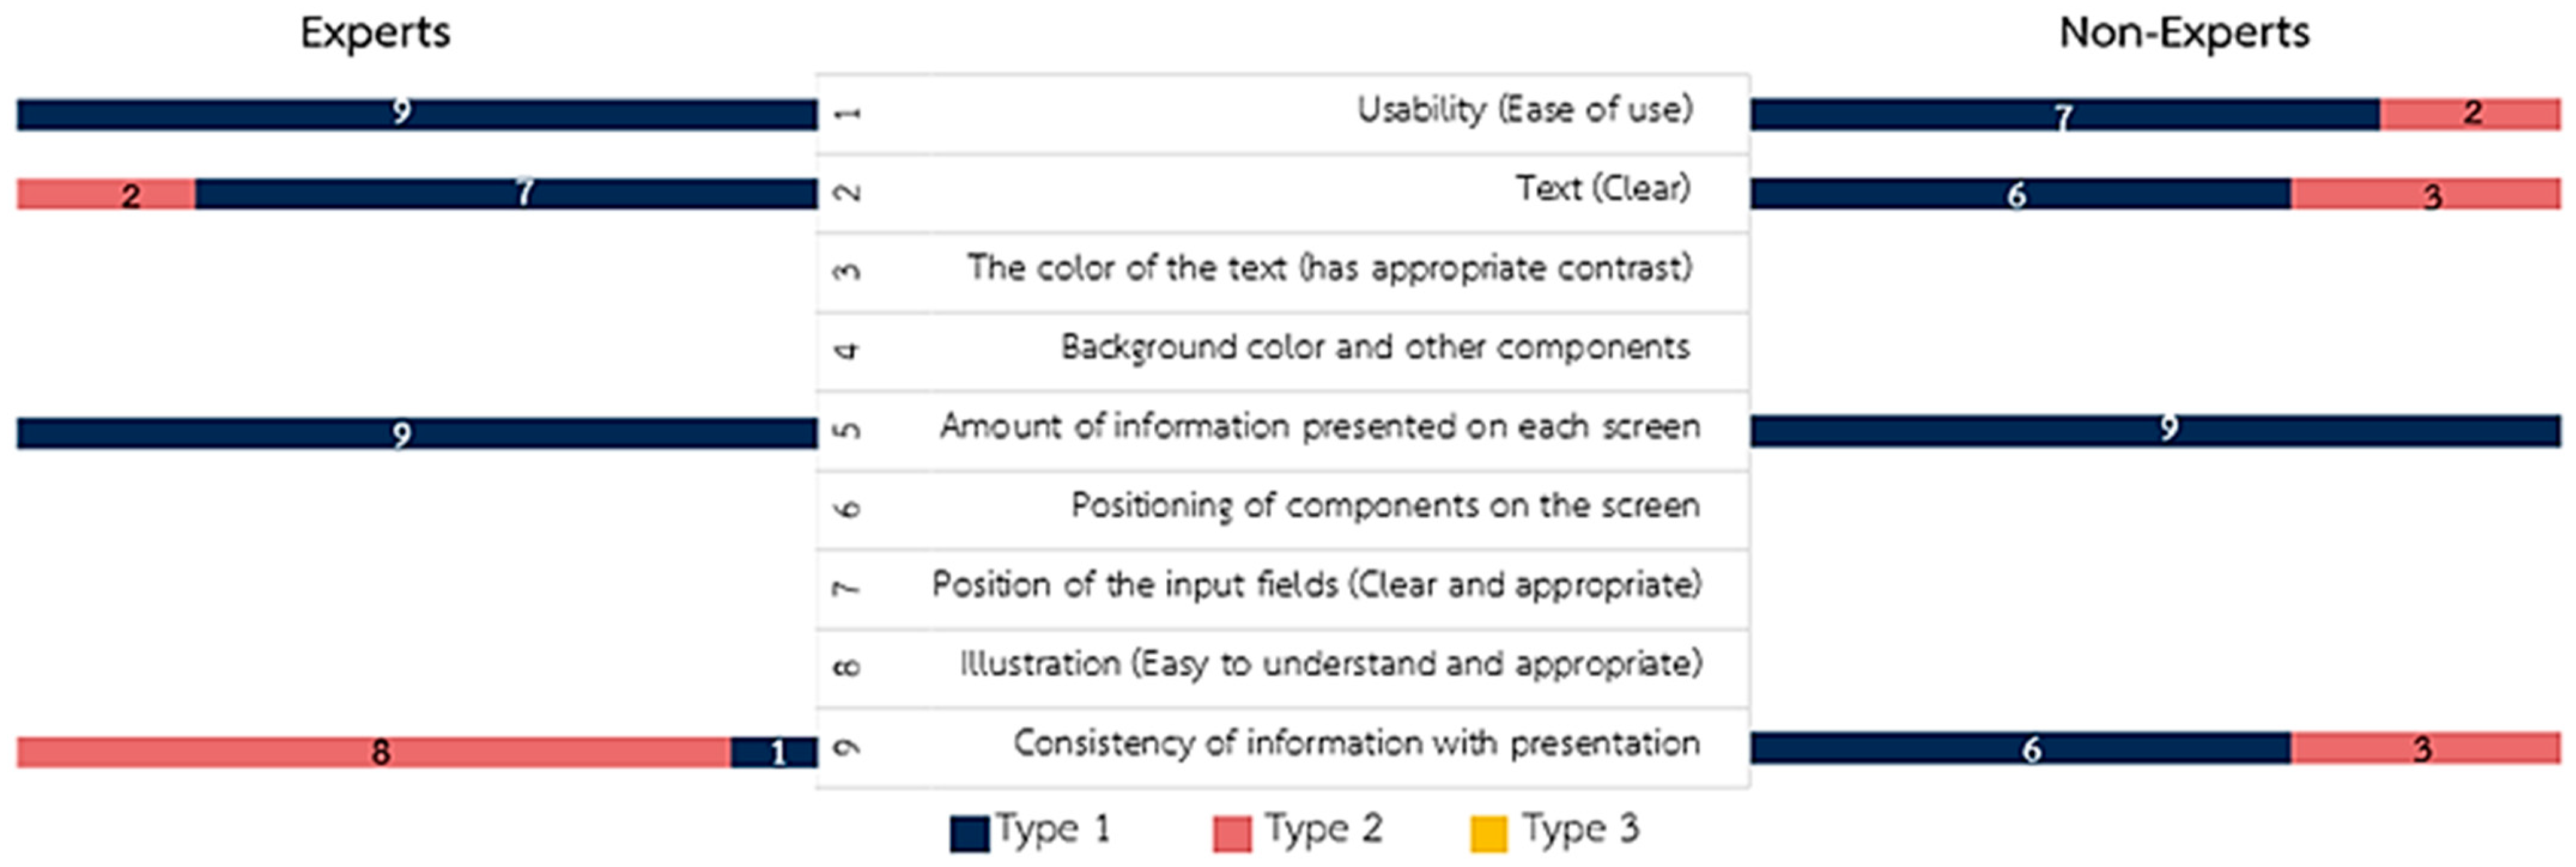Select navy Non-Experts segment in Consistency row

2020,747
